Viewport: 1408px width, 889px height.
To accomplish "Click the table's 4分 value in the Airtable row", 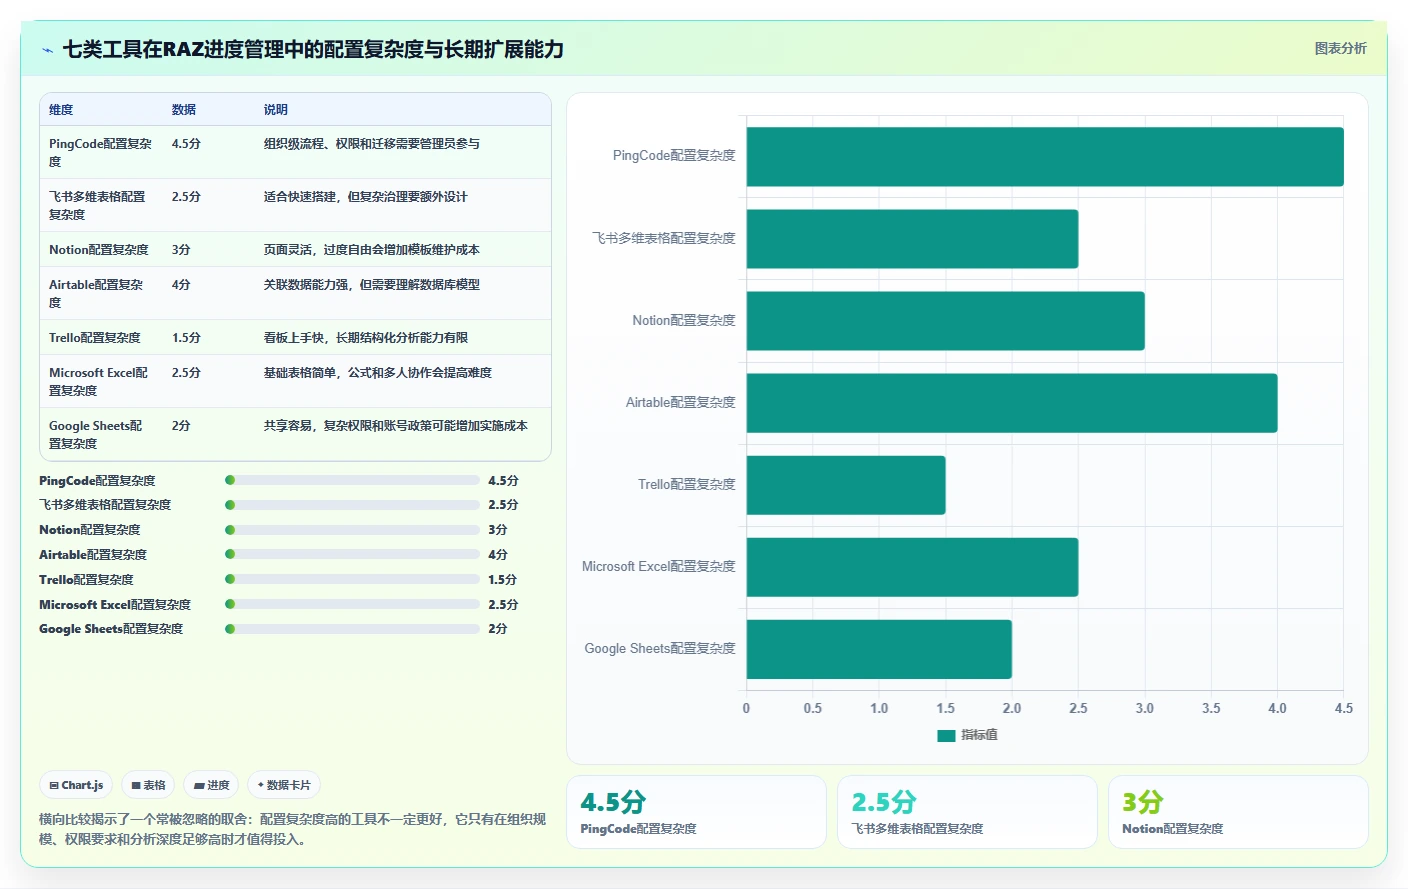I will pos(181,285).
